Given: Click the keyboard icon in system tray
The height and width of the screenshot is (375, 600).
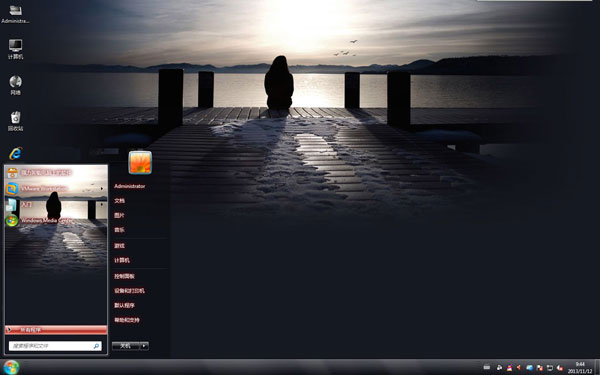Looking at the screenshot, I should 487,367.
